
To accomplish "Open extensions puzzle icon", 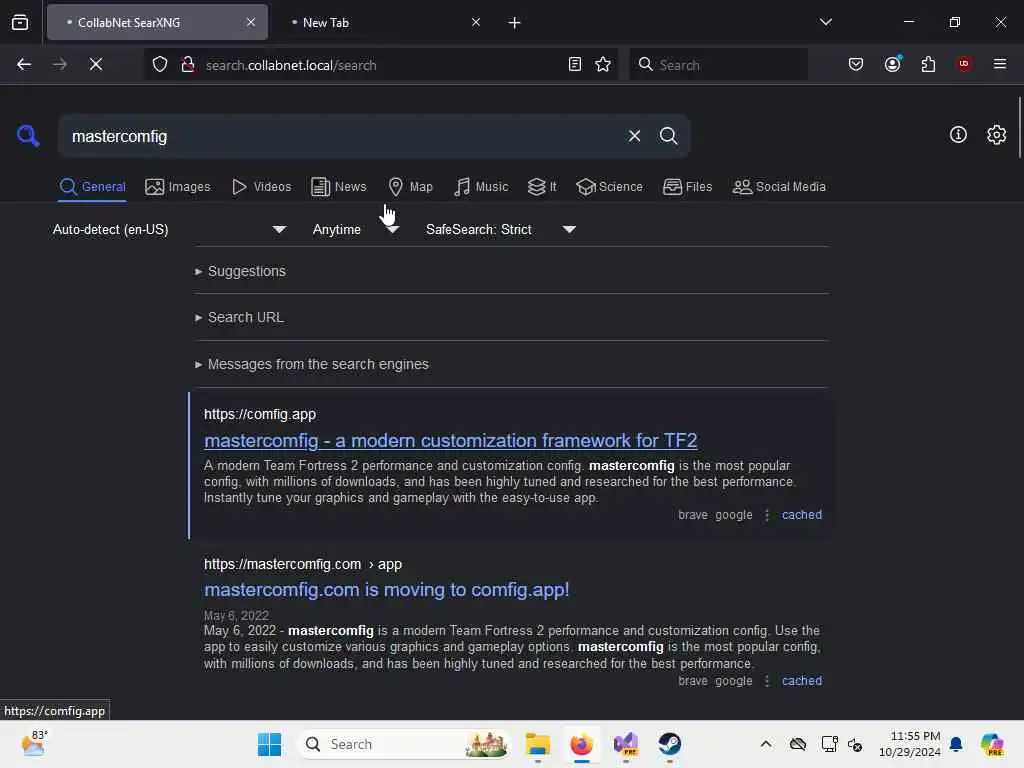I will click(928, 64).
